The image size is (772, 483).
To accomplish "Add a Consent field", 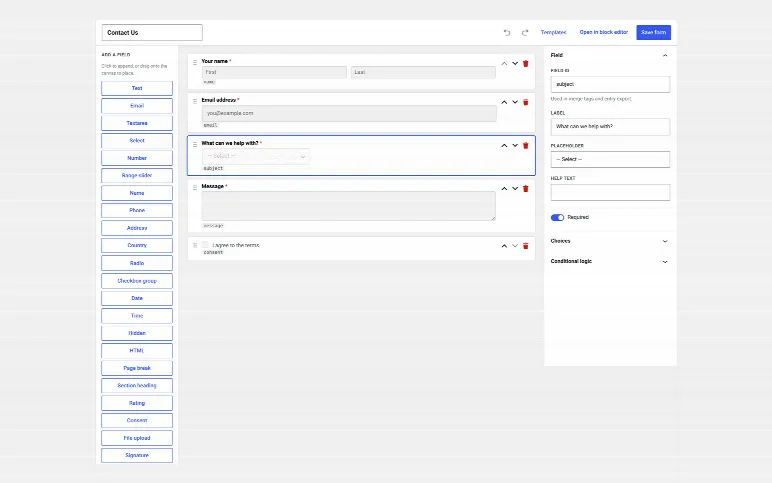I will coord(137,421).
